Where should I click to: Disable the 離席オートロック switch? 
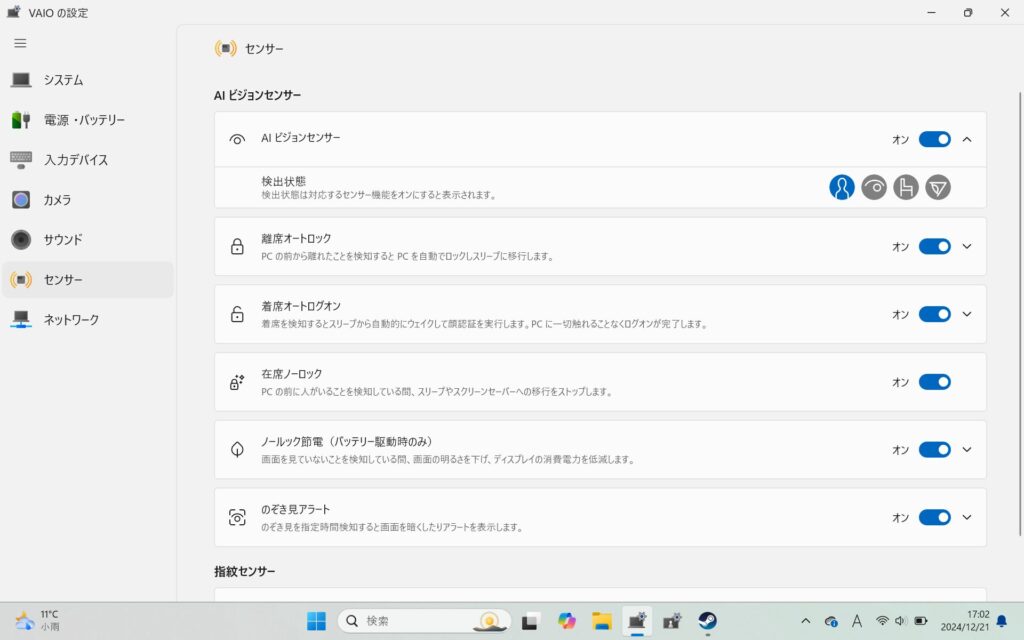(934, 246)
